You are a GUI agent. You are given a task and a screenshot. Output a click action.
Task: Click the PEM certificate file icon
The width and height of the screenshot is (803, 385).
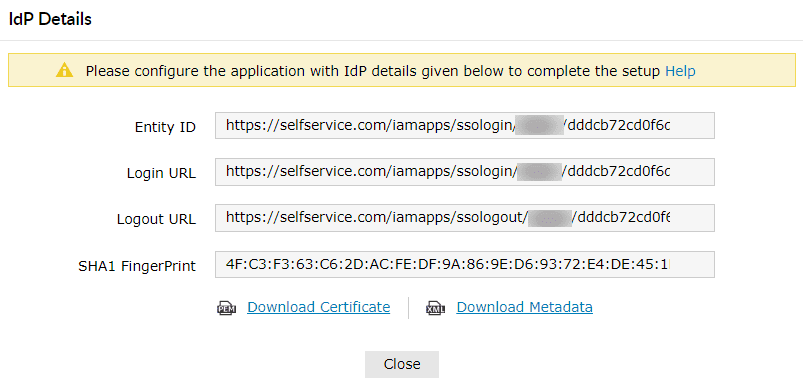225,308
